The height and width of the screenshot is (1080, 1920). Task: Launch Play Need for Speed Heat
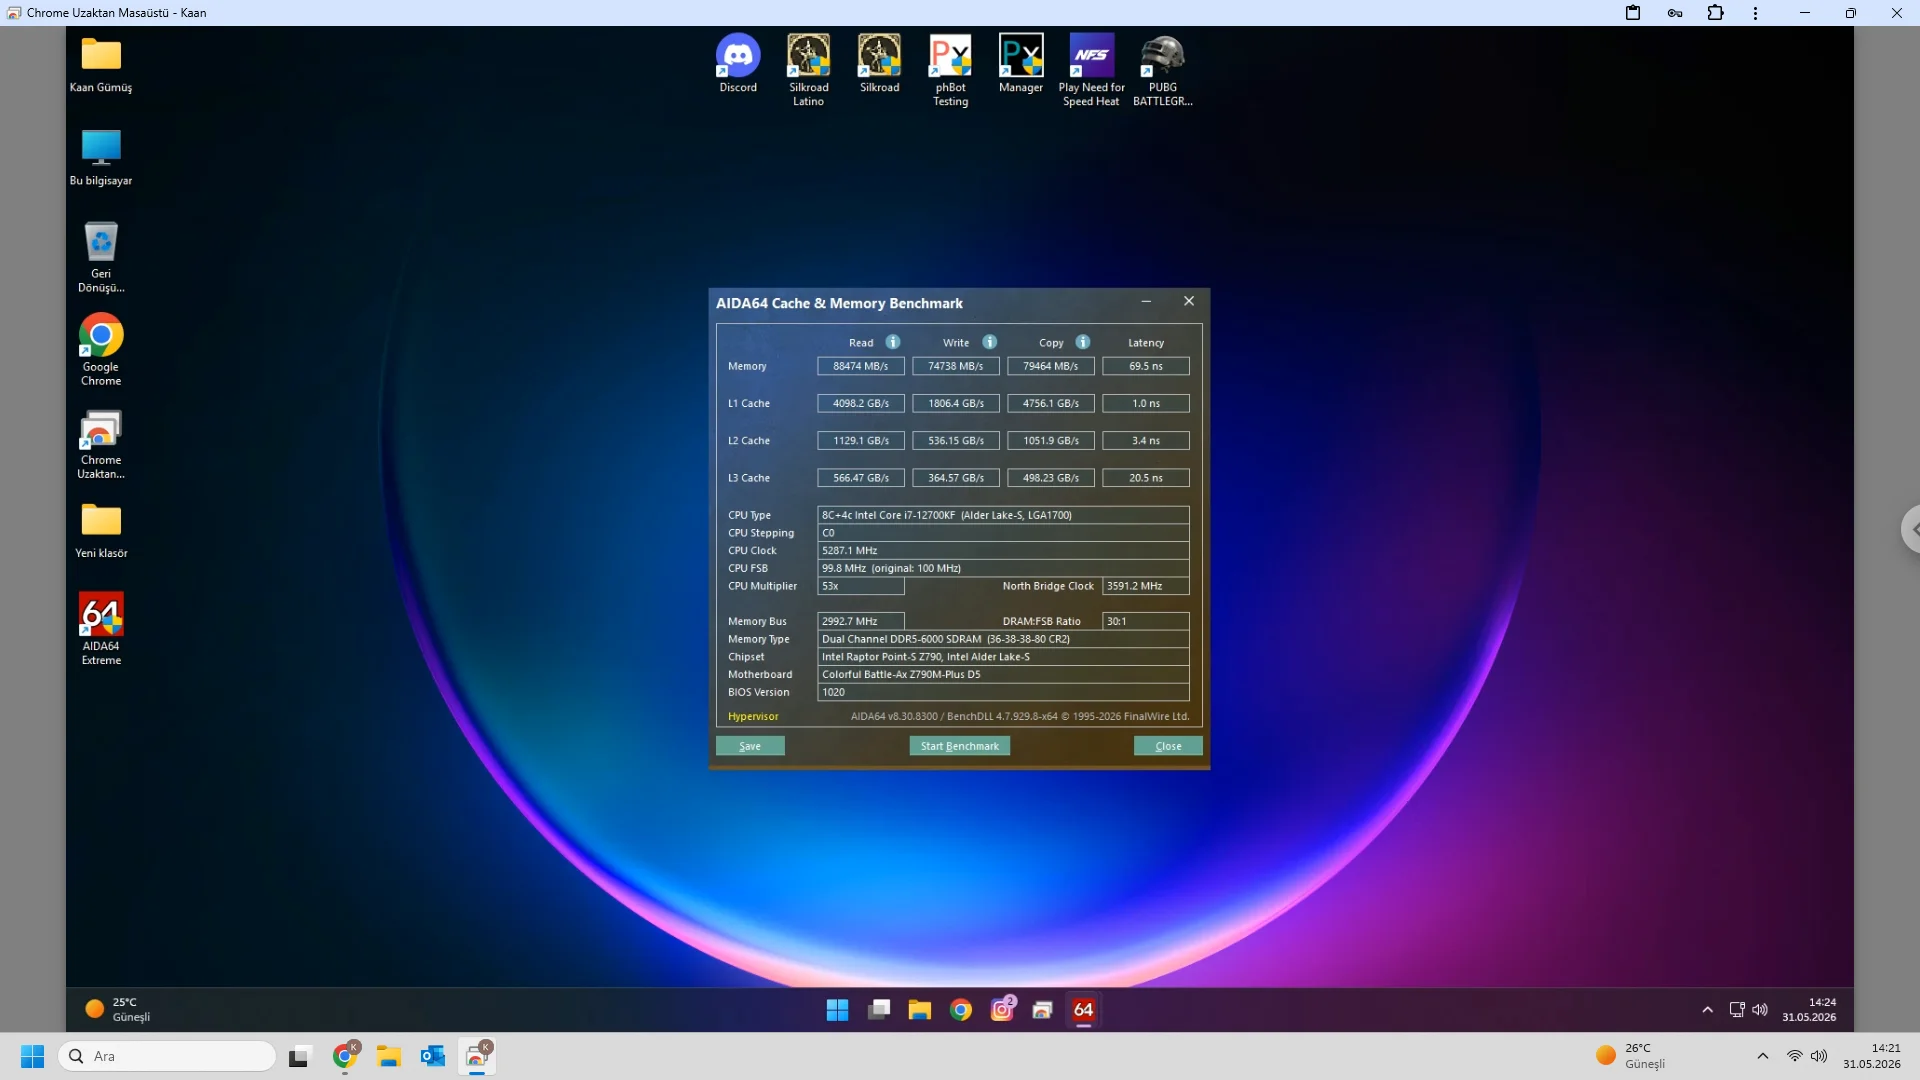pos(1092,70)
